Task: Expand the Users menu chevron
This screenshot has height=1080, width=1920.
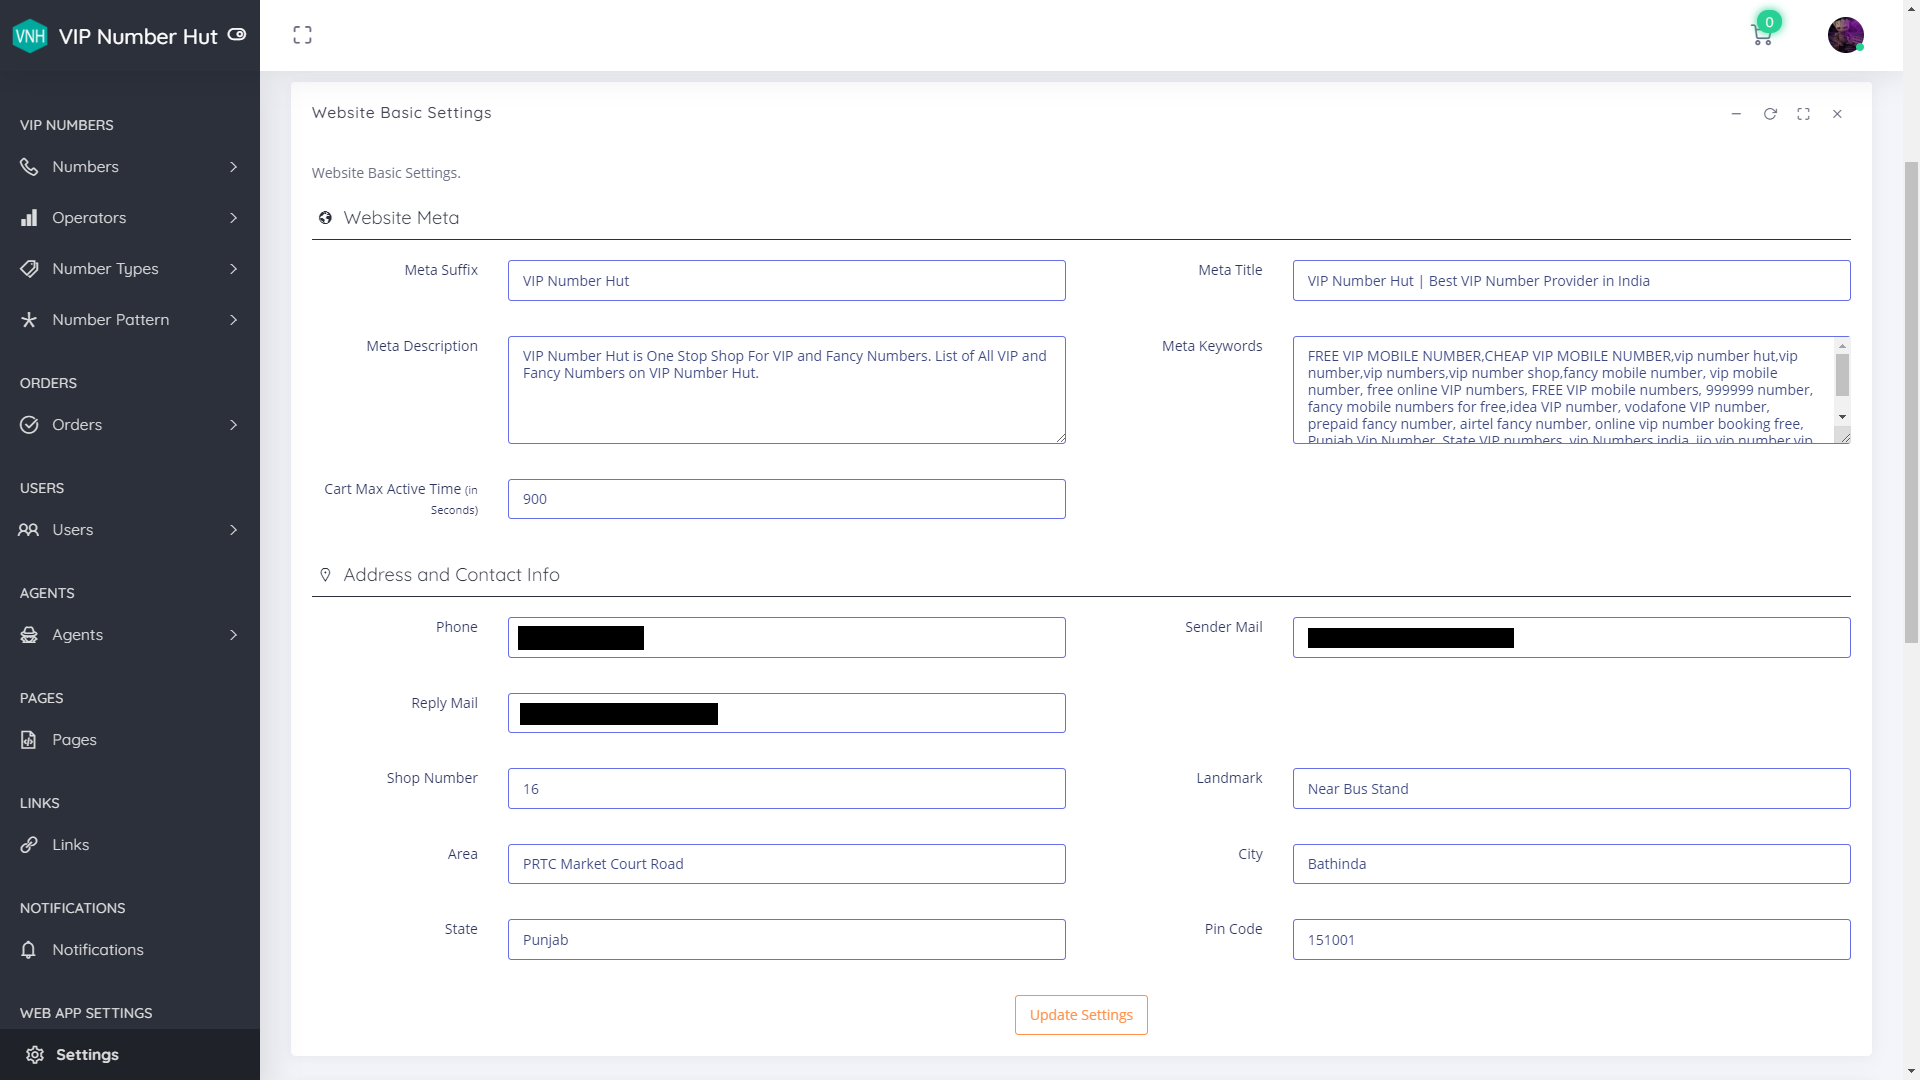Action: click(234, 530)
